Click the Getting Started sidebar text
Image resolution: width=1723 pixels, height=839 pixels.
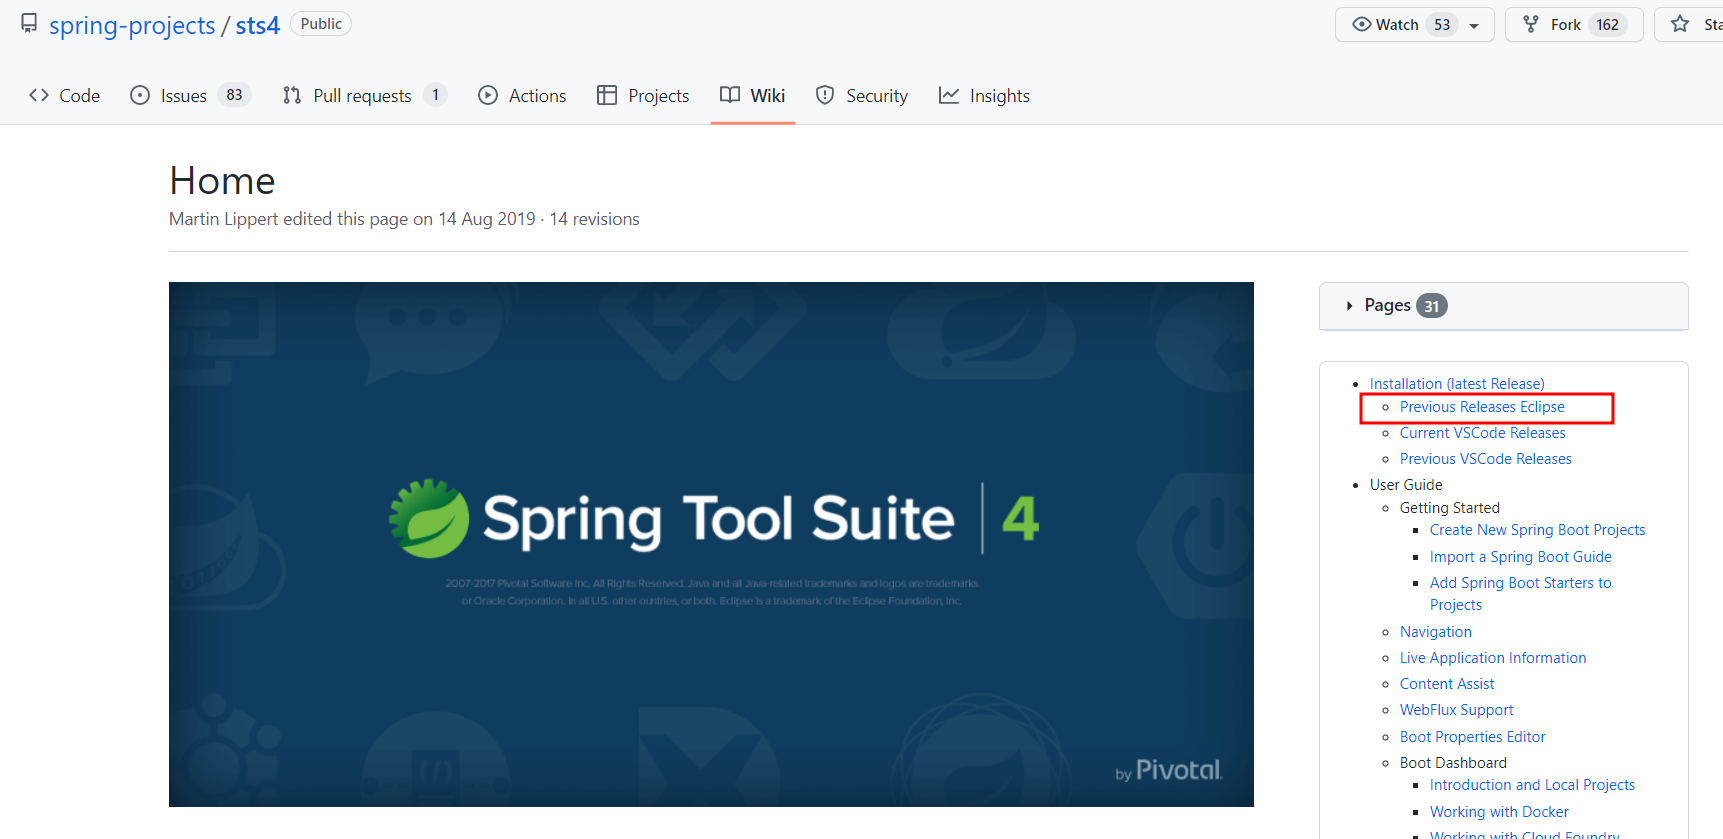[x=1450, y=508]
